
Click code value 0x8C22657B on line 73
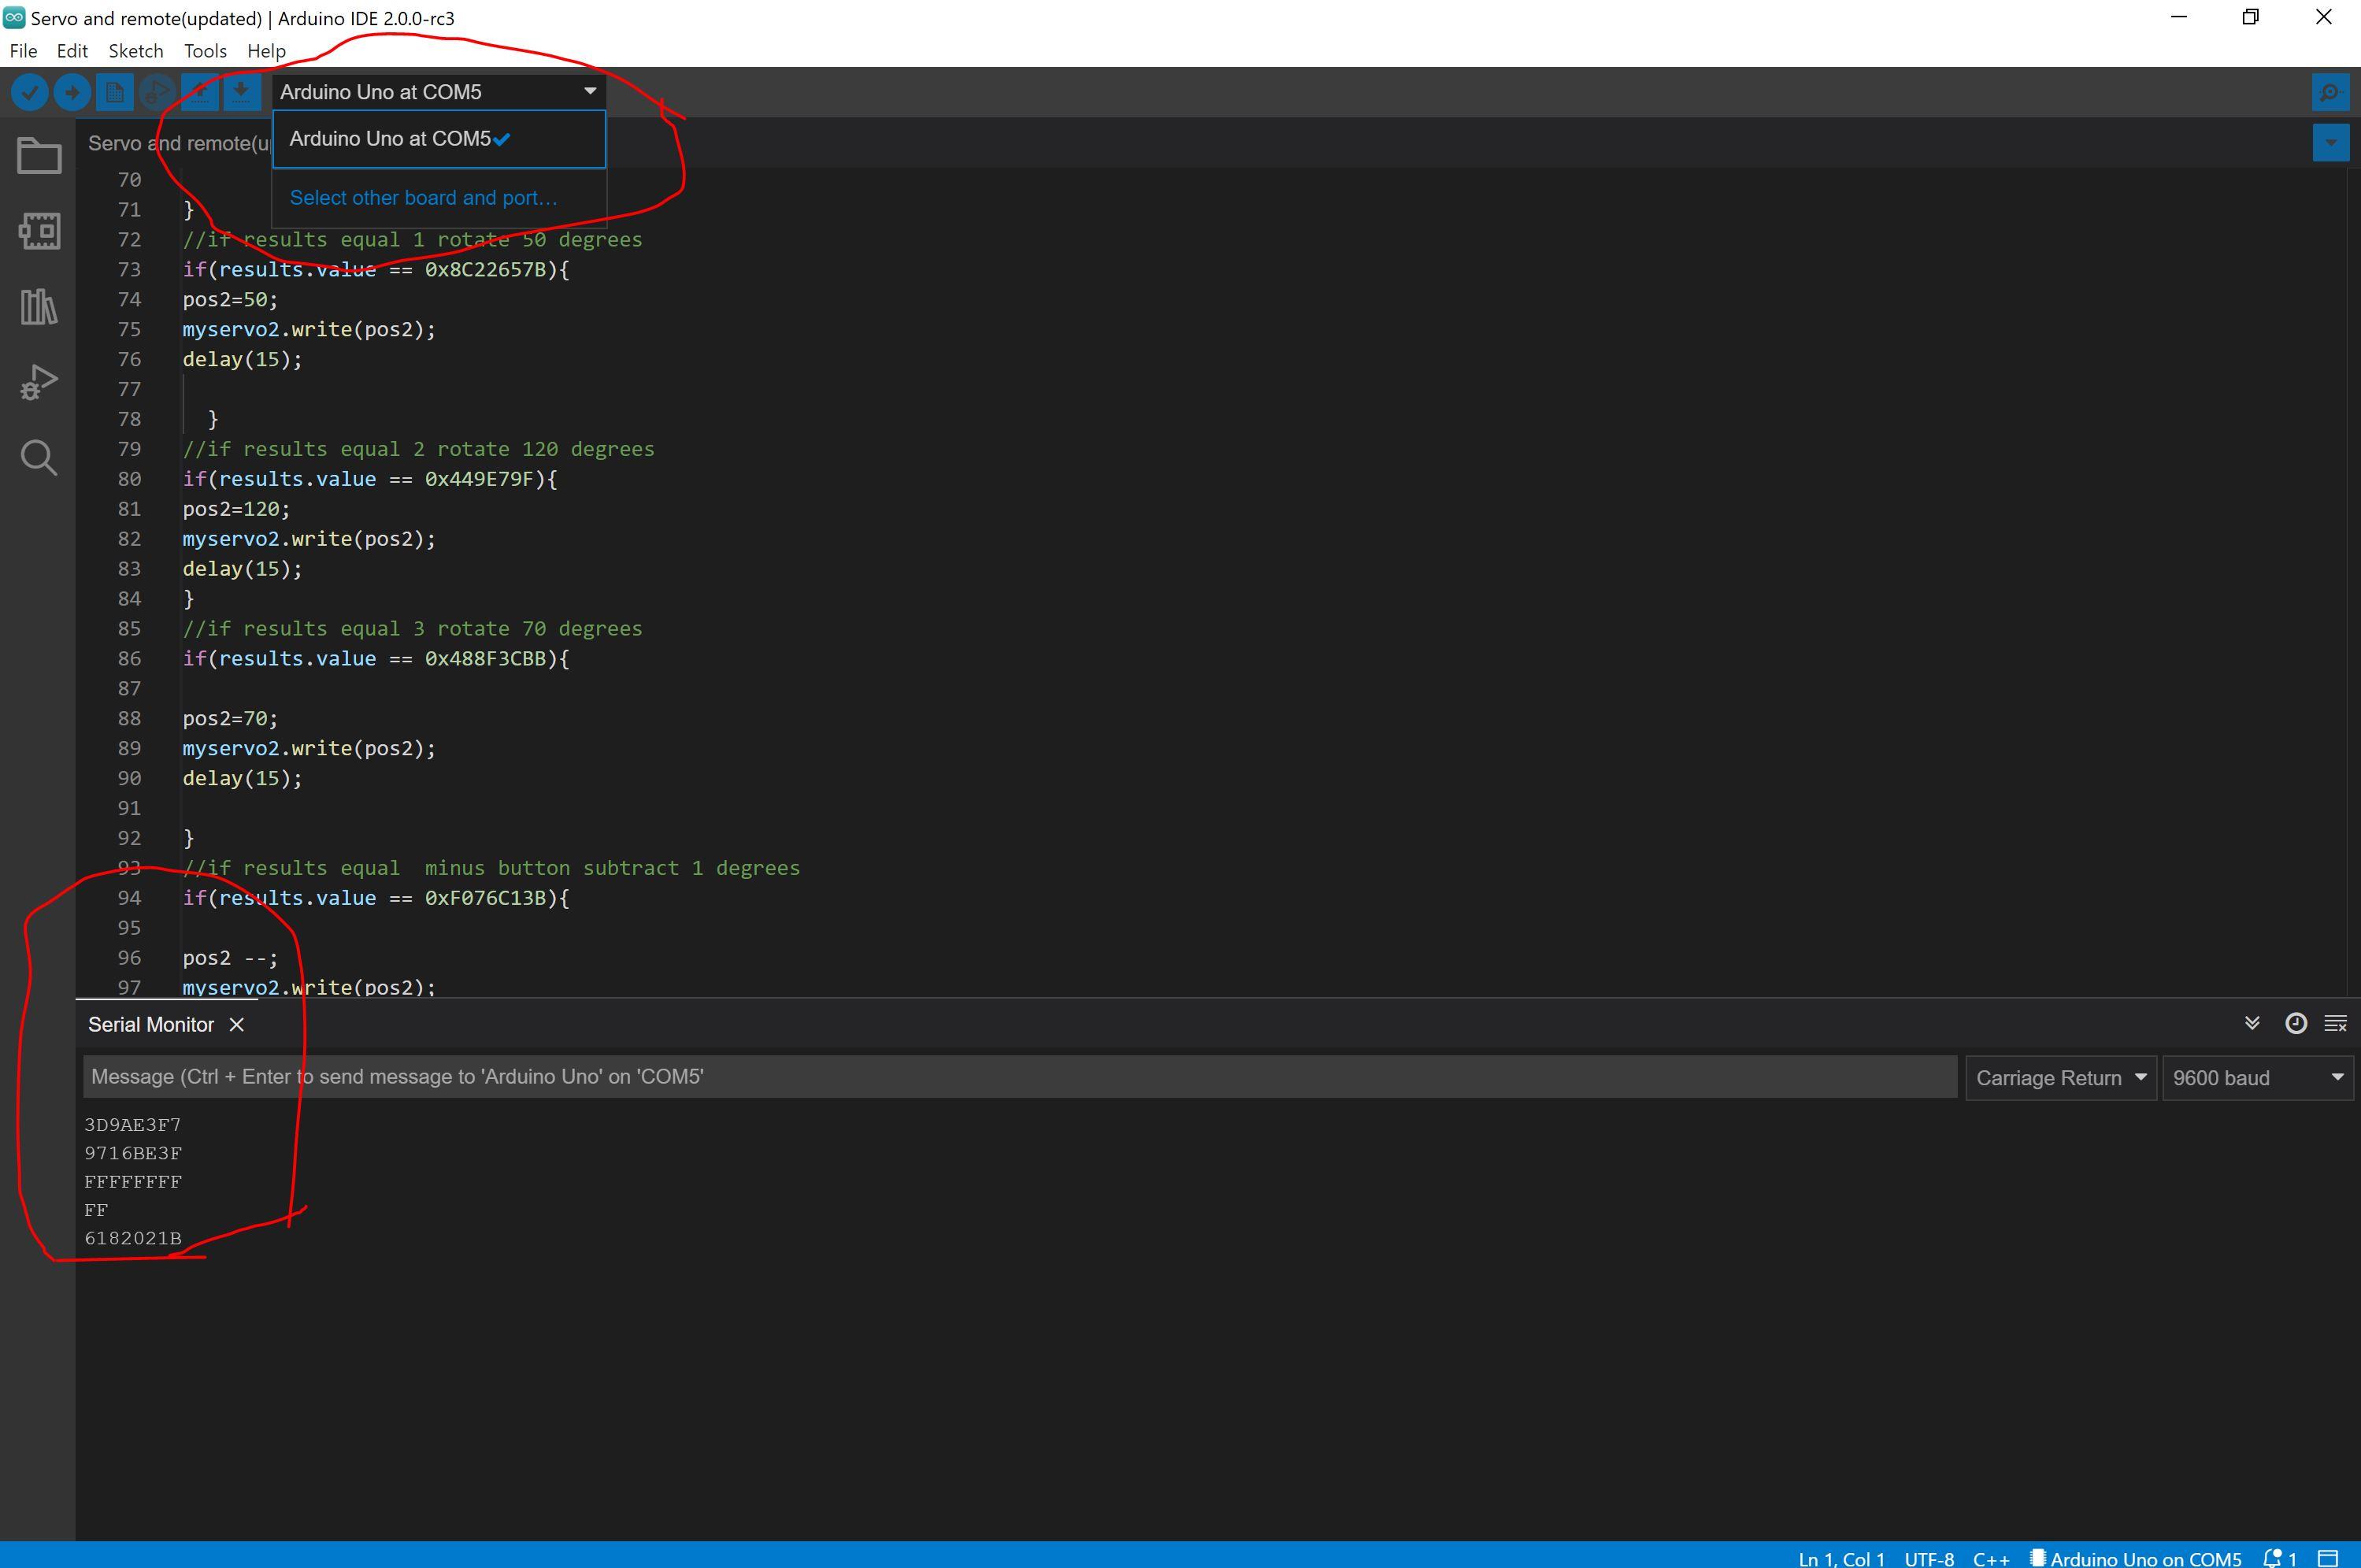(x=485, y=270)
